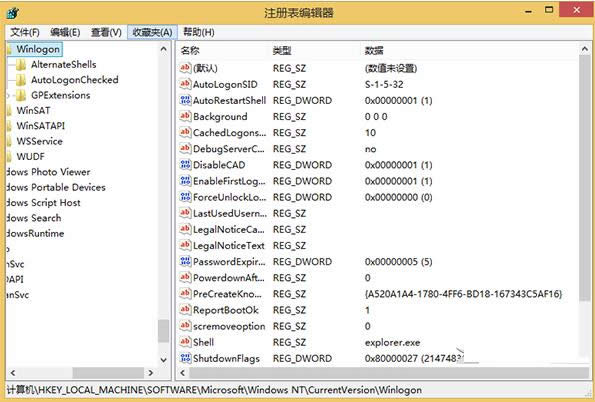
Task: Click the PowerdownAft... string value icon
Action: [x=185, y=277]
